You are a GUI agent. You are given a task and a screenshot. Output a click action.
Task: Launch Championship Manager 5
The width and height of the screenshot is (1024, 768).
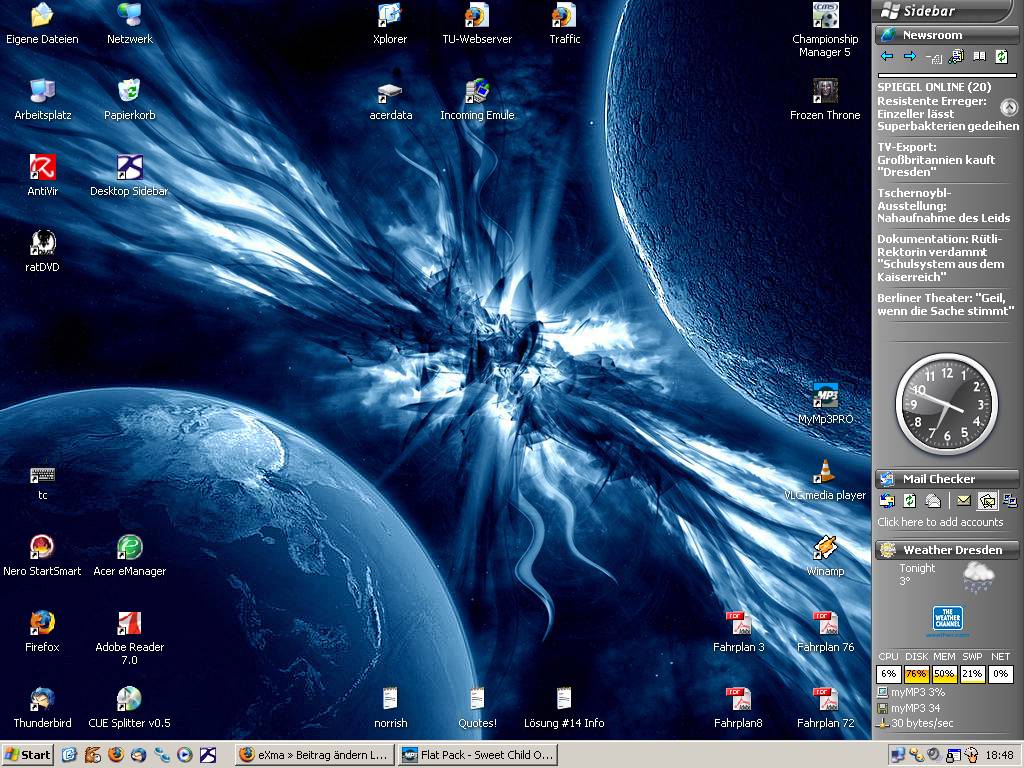pos(825,31)
